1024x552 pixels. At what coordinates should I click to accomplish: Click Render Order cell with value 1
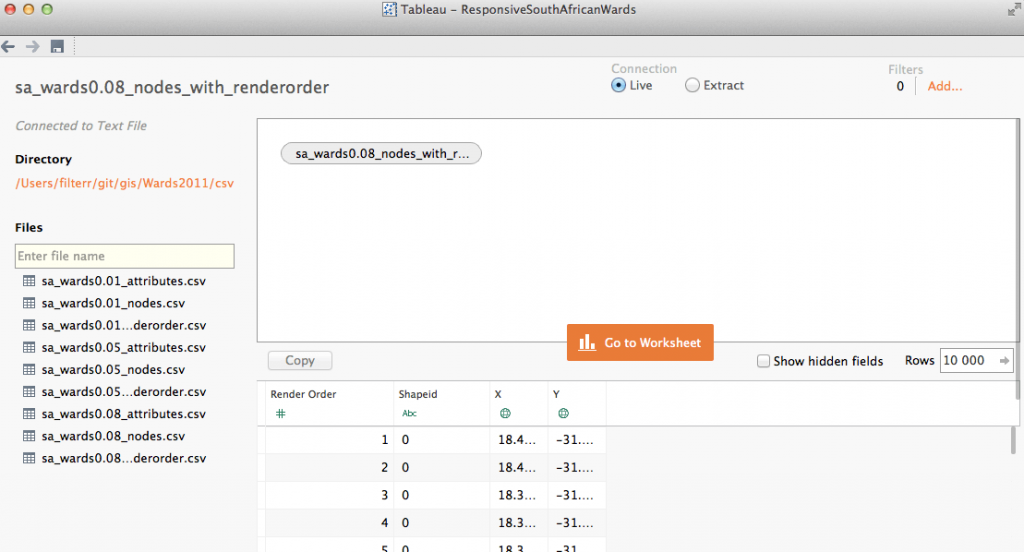tap(329, 440)
